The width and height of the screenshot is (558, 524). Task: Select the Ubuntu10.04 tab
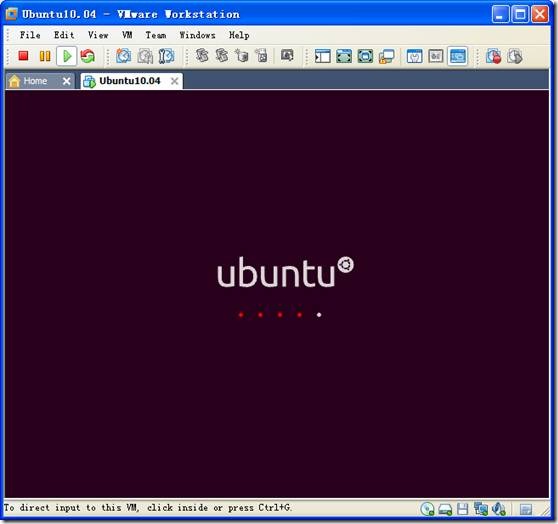(130, 81)
